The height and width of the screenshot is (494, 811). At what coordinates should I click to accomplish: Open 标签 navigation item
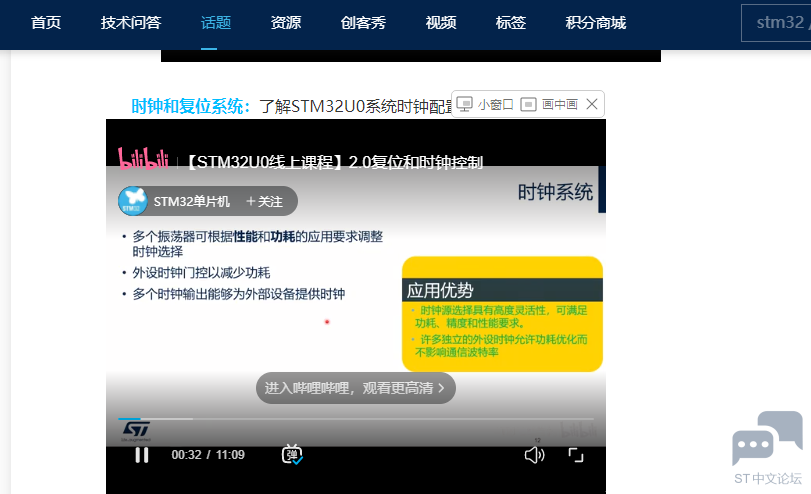pyautogui.click(x=511, y=23)
